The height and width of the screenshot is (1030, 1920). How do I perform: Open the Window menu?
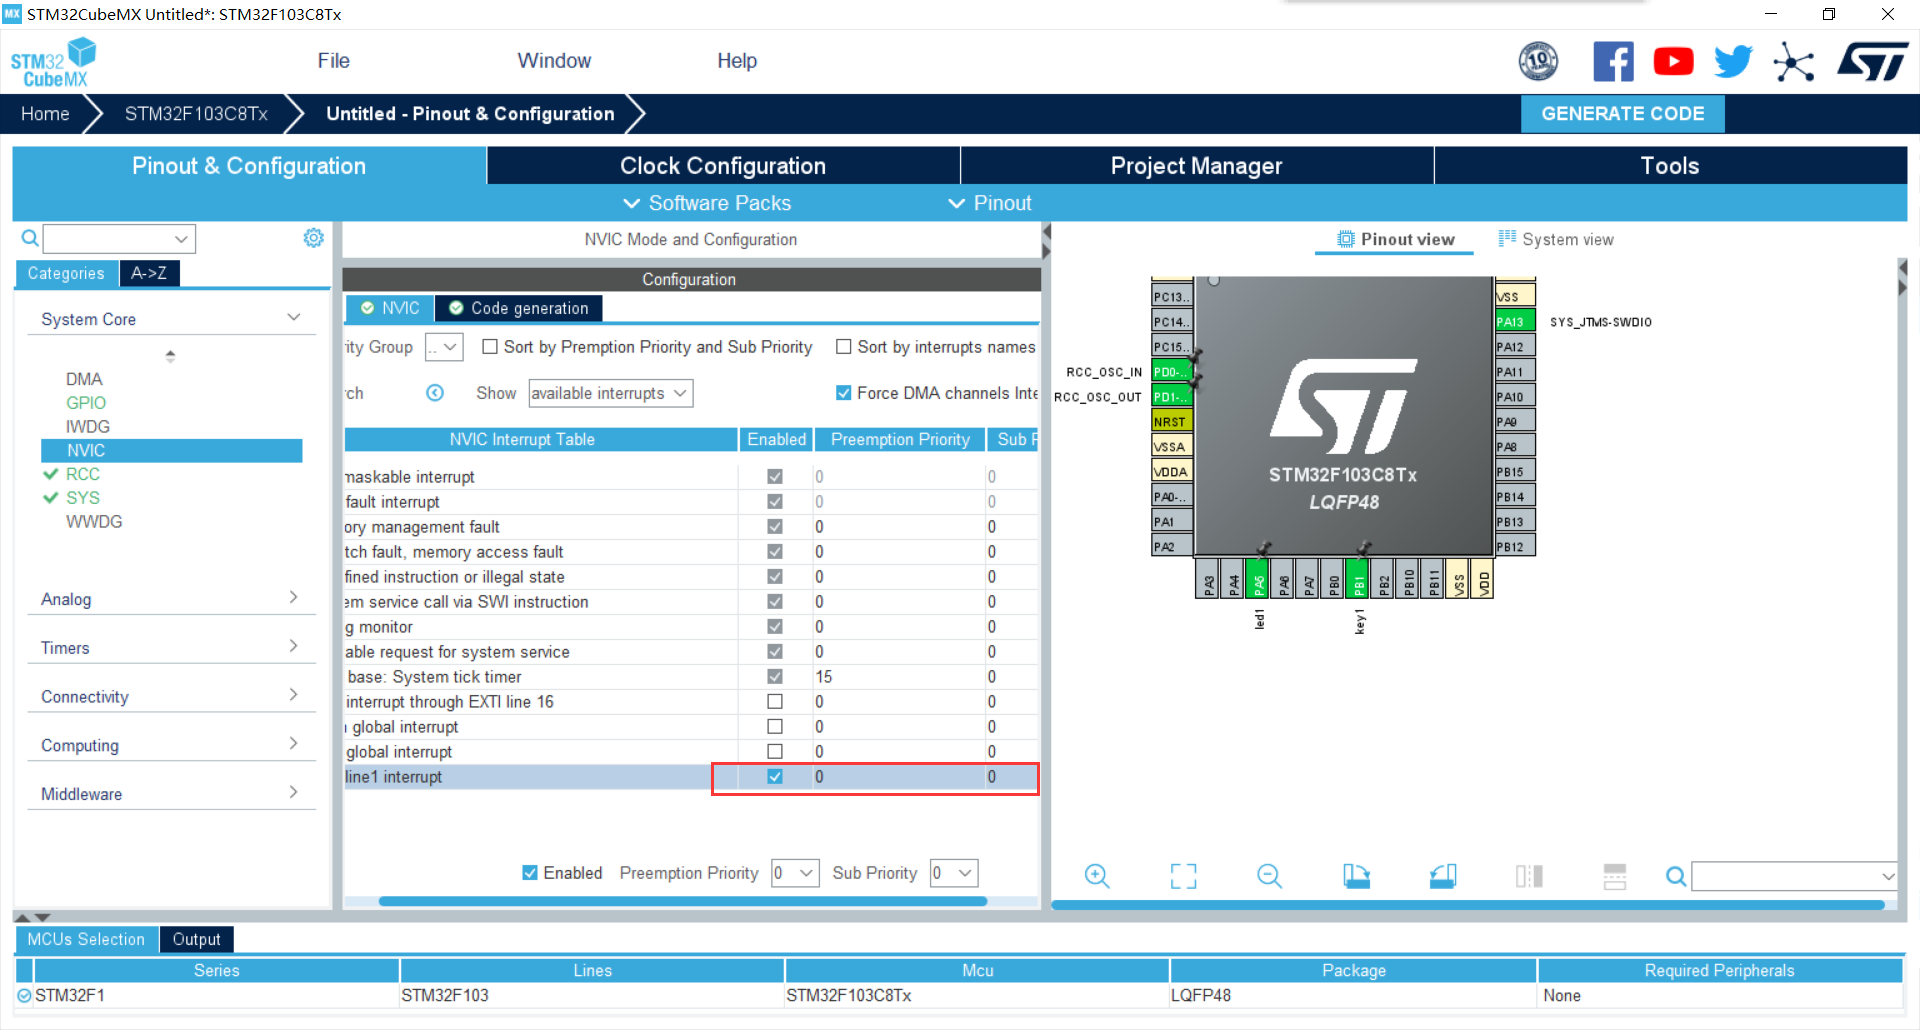(554, 61)
